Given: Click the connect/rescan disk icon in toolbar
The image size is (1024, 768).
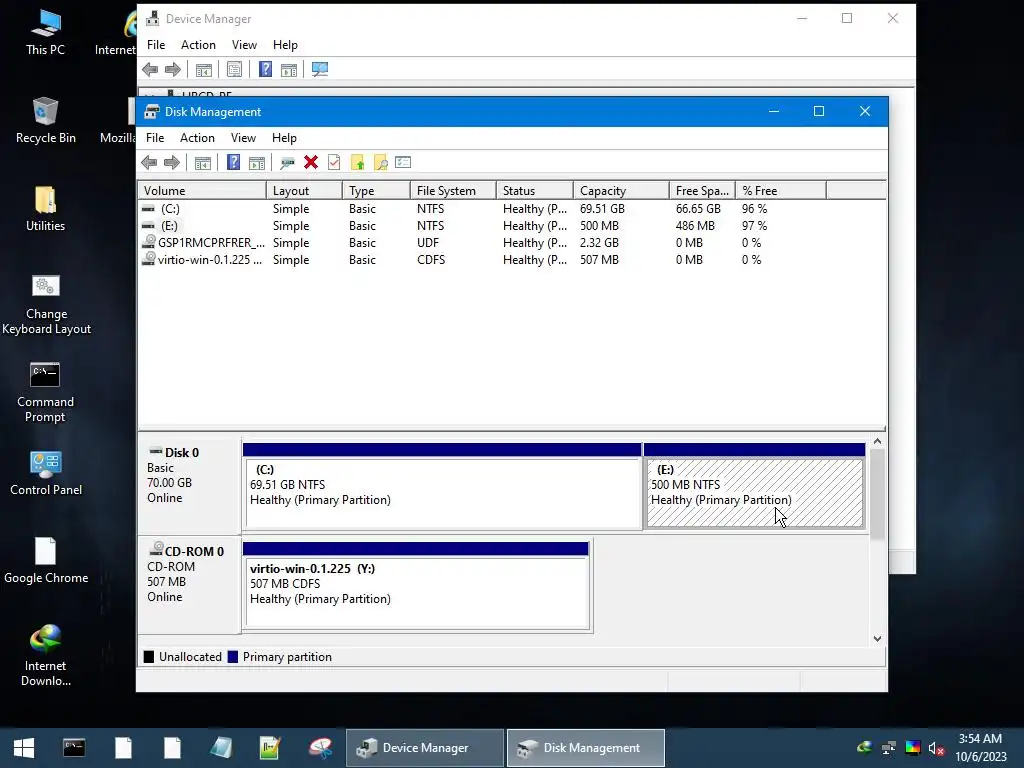Looking at the screenshot, I should 287,163.
